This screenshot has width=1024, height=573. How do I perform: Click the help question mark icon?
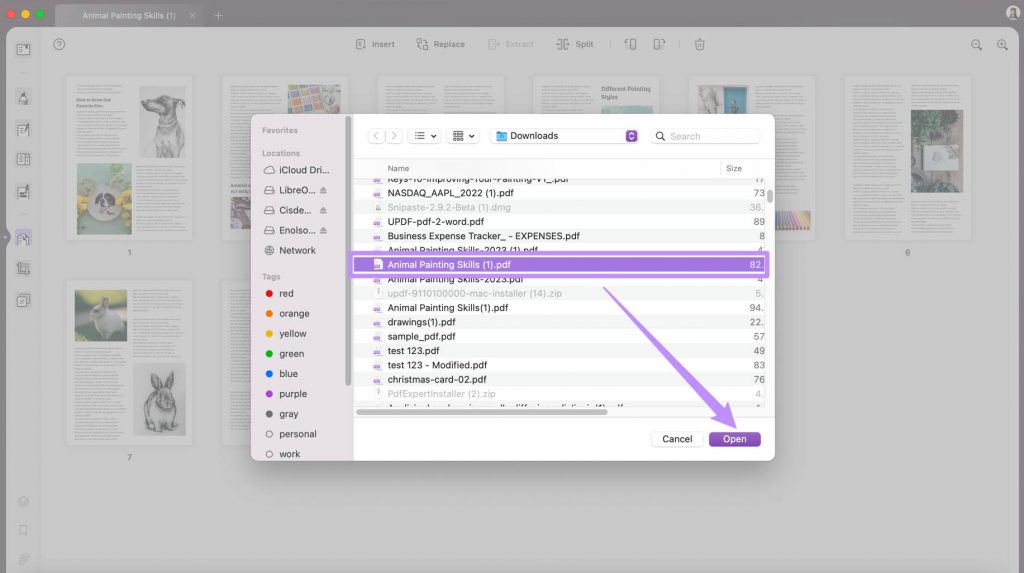click(59, 44)
